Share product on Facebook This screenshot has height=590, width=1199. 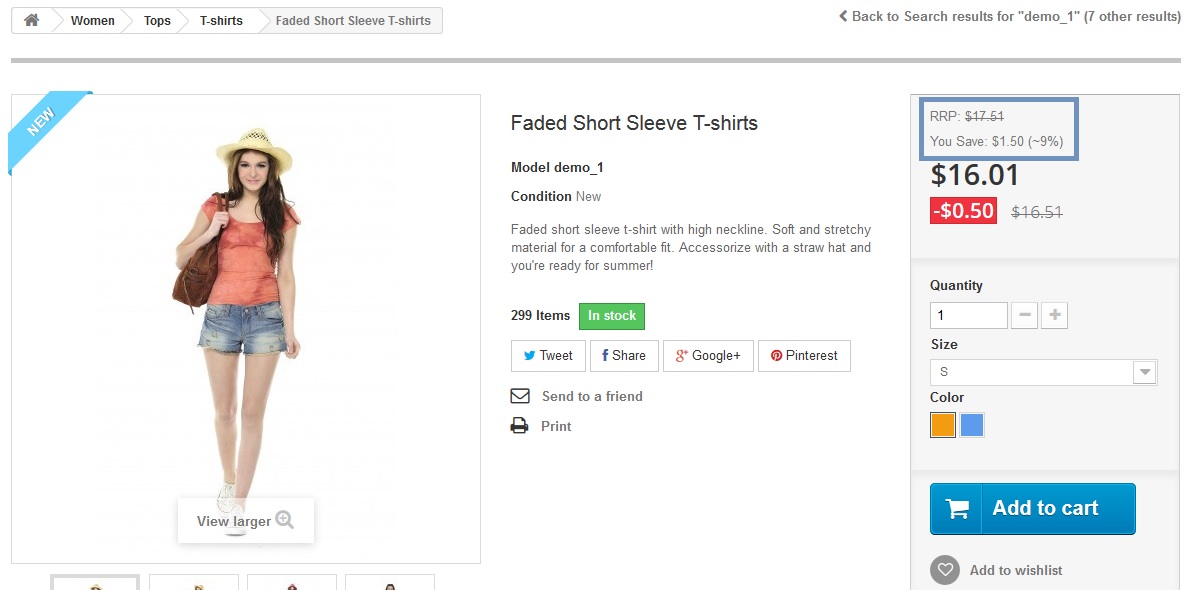[x=624, y=356]
